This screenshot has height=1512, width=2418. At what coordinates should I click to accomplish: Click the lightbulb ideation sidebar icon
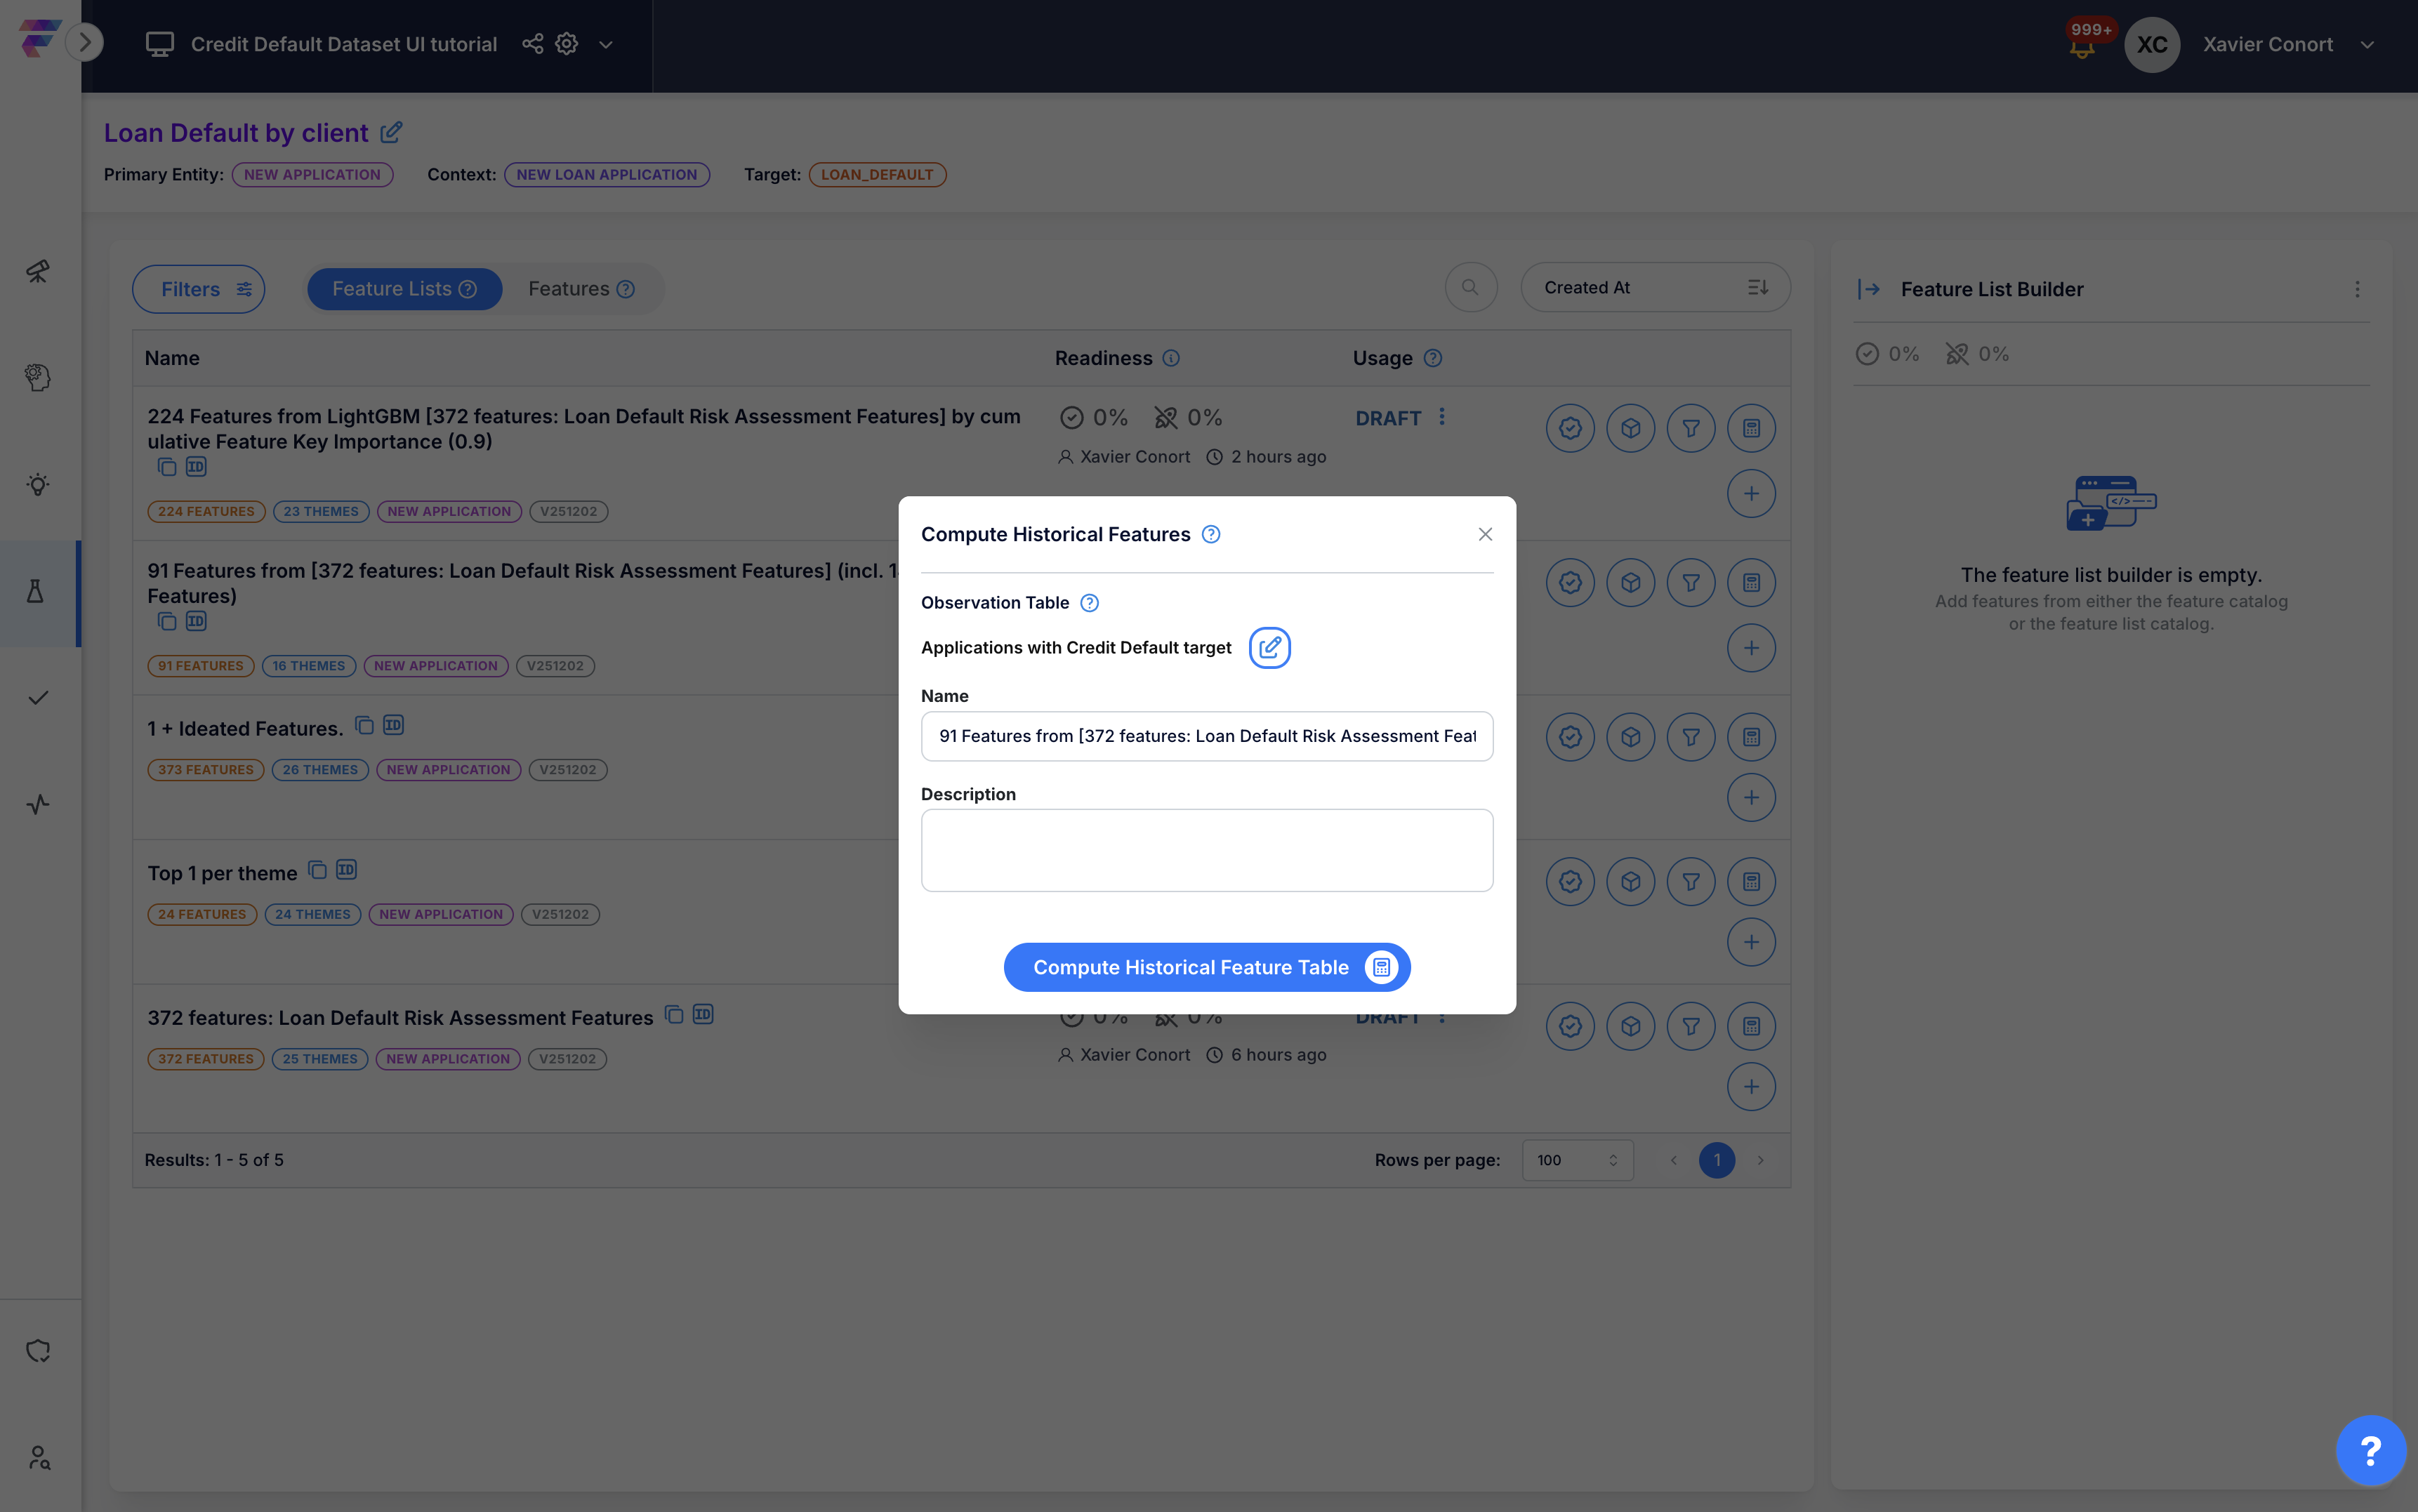[38, 485]
